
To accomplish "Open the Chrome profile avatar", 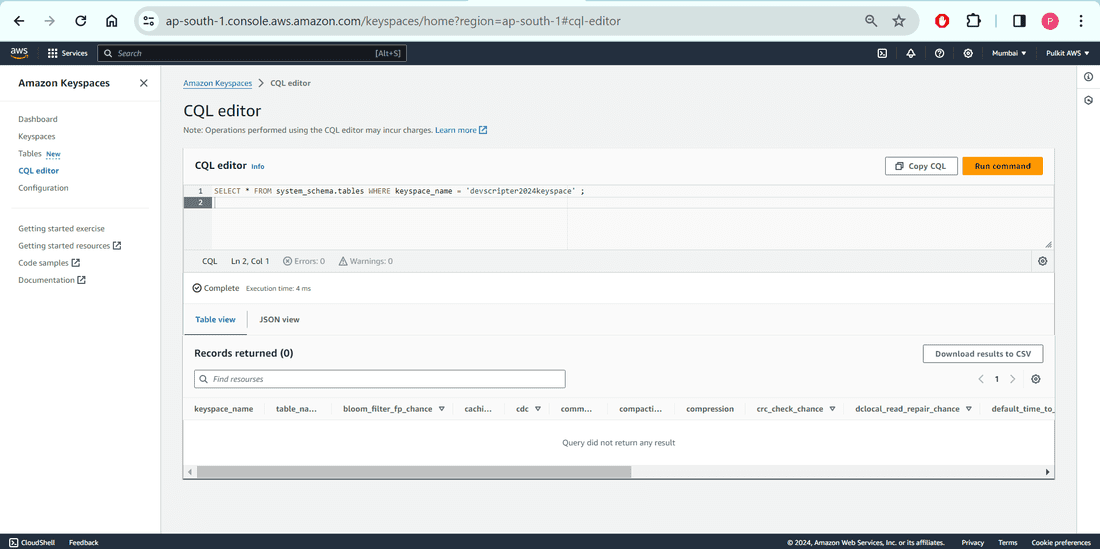I will 1050,21.
